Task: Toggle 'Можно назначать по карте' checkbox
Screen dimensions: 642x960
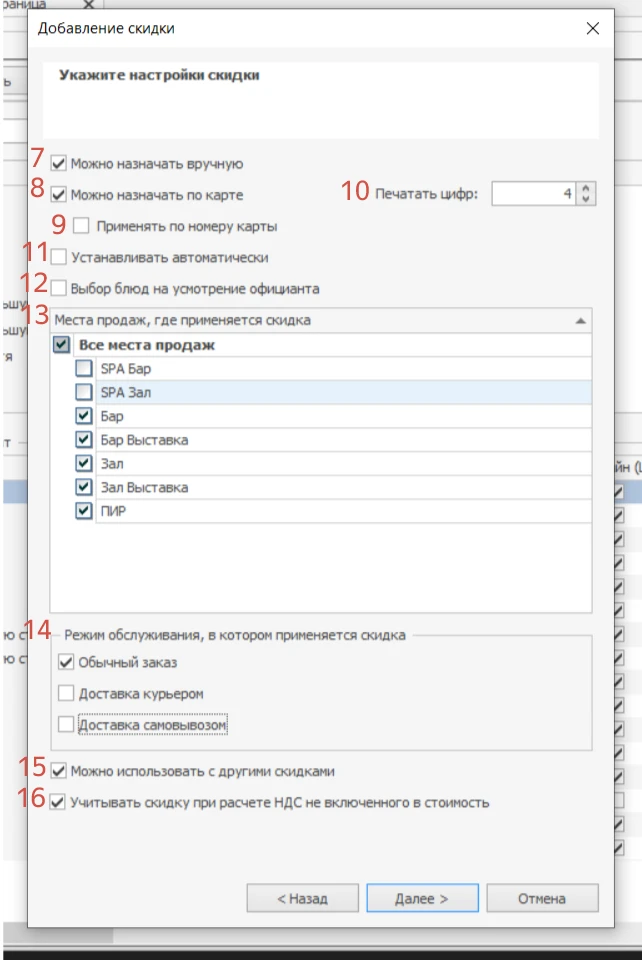Action: pos(59,195)
